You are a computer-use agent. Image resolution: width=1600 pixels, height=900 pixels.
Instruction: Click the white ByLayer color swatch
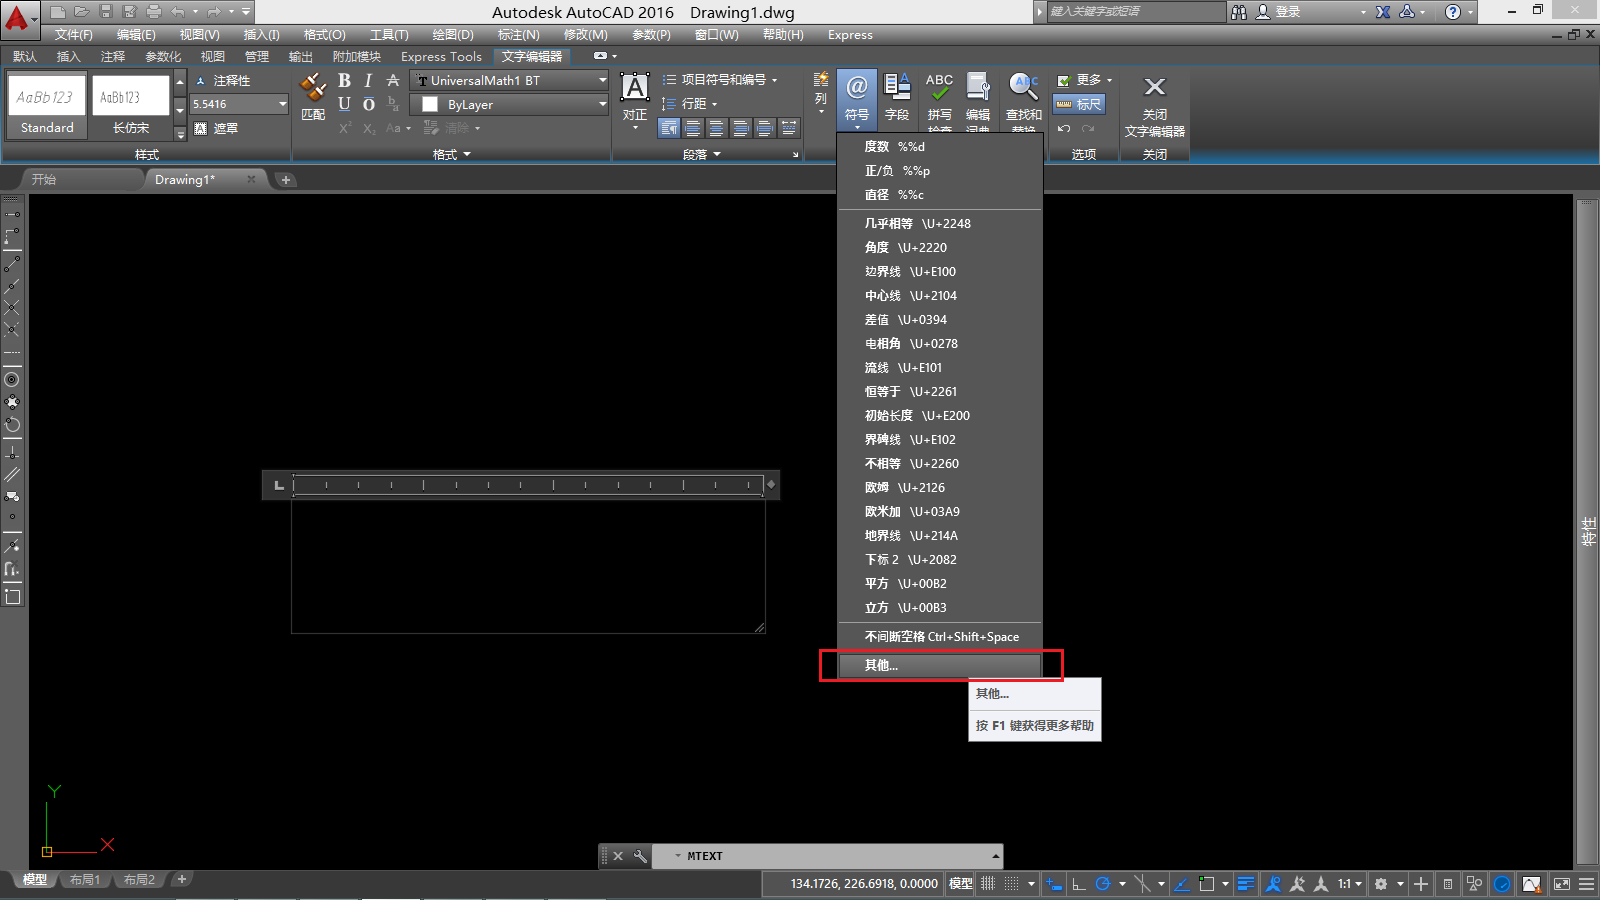pyautogui.click(x=430, y=104)
